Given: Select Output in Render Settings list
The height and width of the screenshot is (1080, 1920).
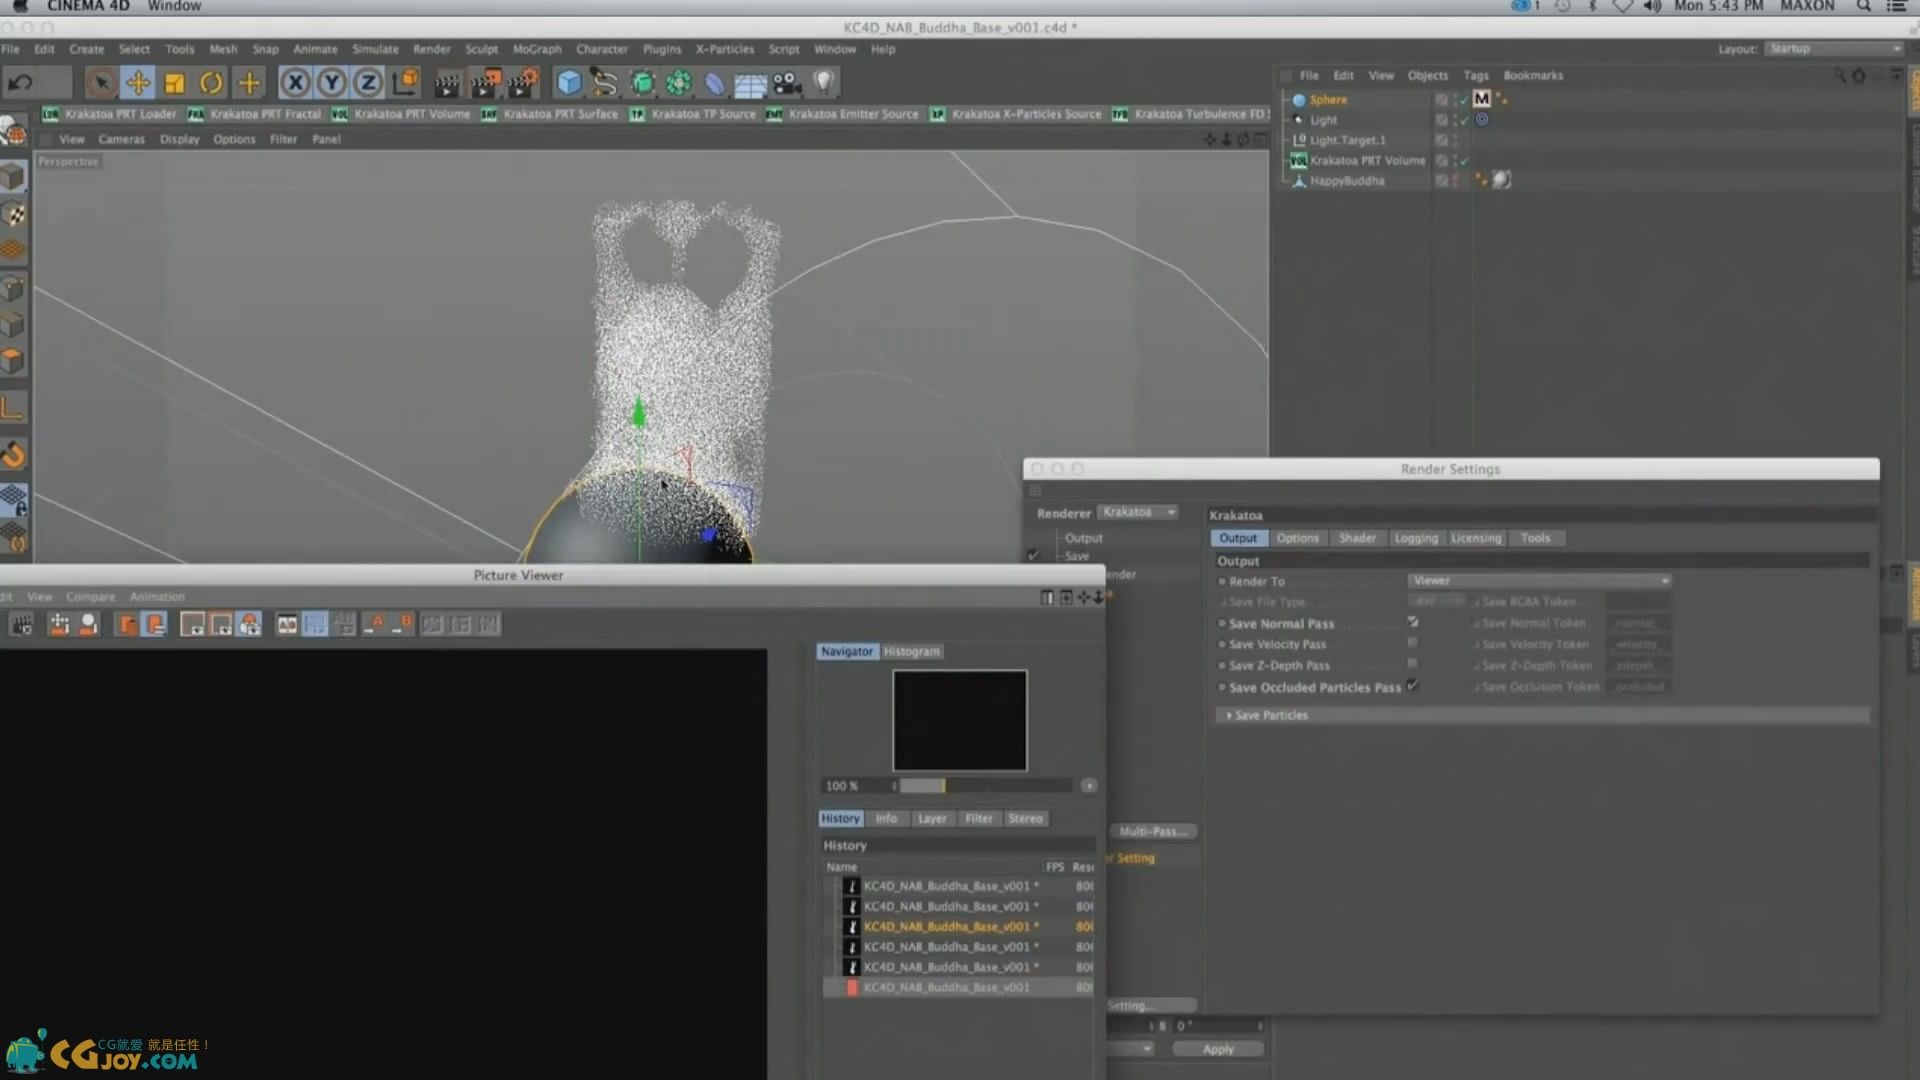Looking at the screenshot, I should click(1083, 539).
